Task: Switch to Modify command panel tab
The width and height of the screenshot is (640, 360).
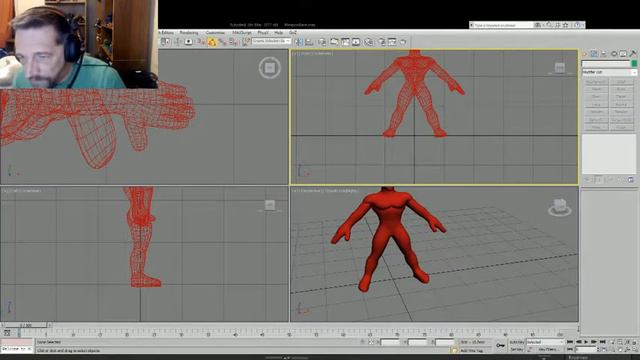Action: (x=594, y=54)
